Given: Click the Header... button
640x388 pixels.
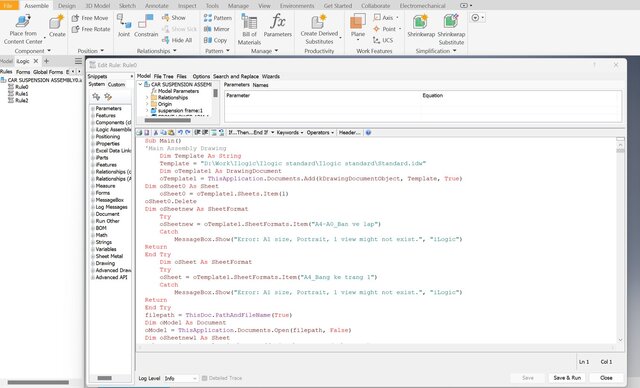Looking at the screenshot, I should tap(349, 133).
